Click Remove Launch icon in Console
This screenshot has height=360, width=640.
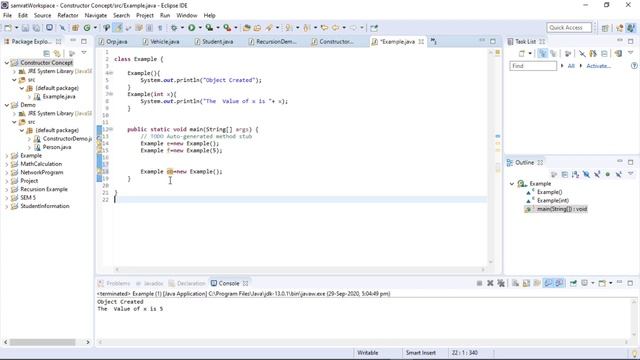[490, 283]
